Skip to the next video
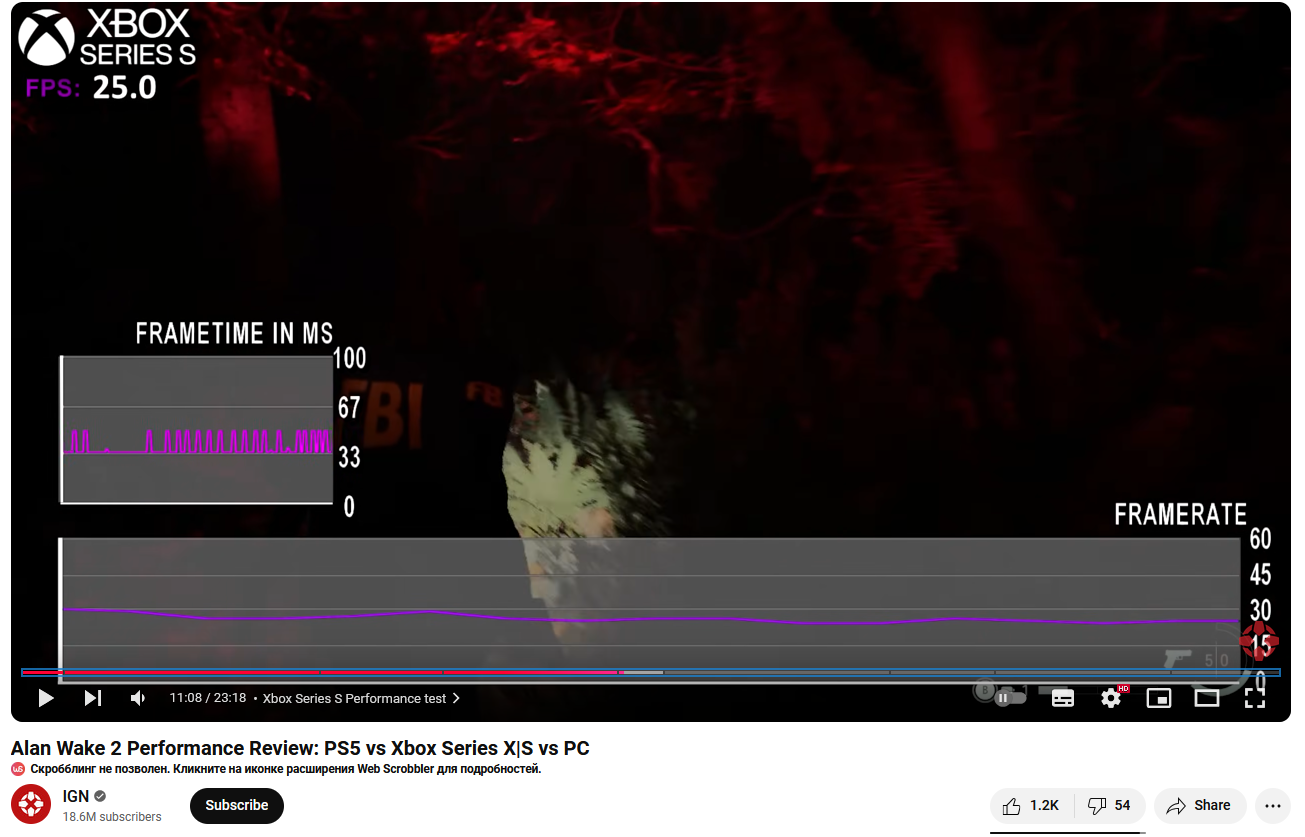 (92, 698)
